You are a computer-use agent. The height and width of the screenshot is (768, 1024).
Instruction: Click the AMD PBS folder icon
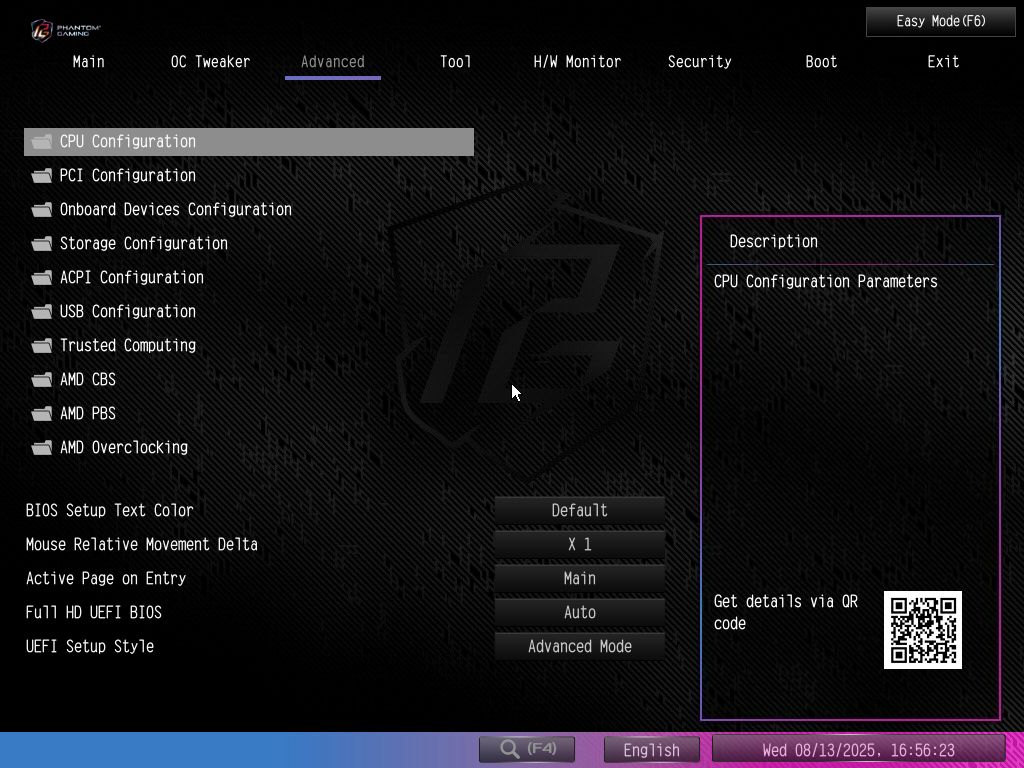coord(42,413)
